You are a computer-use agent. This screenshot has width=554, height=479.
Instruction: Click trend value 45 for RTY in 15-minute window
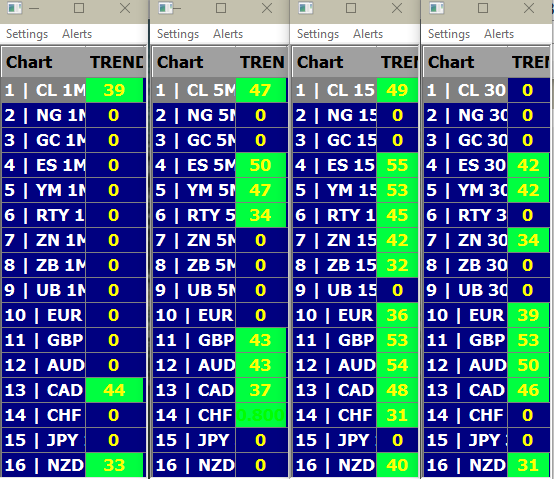tap(397, 215)
